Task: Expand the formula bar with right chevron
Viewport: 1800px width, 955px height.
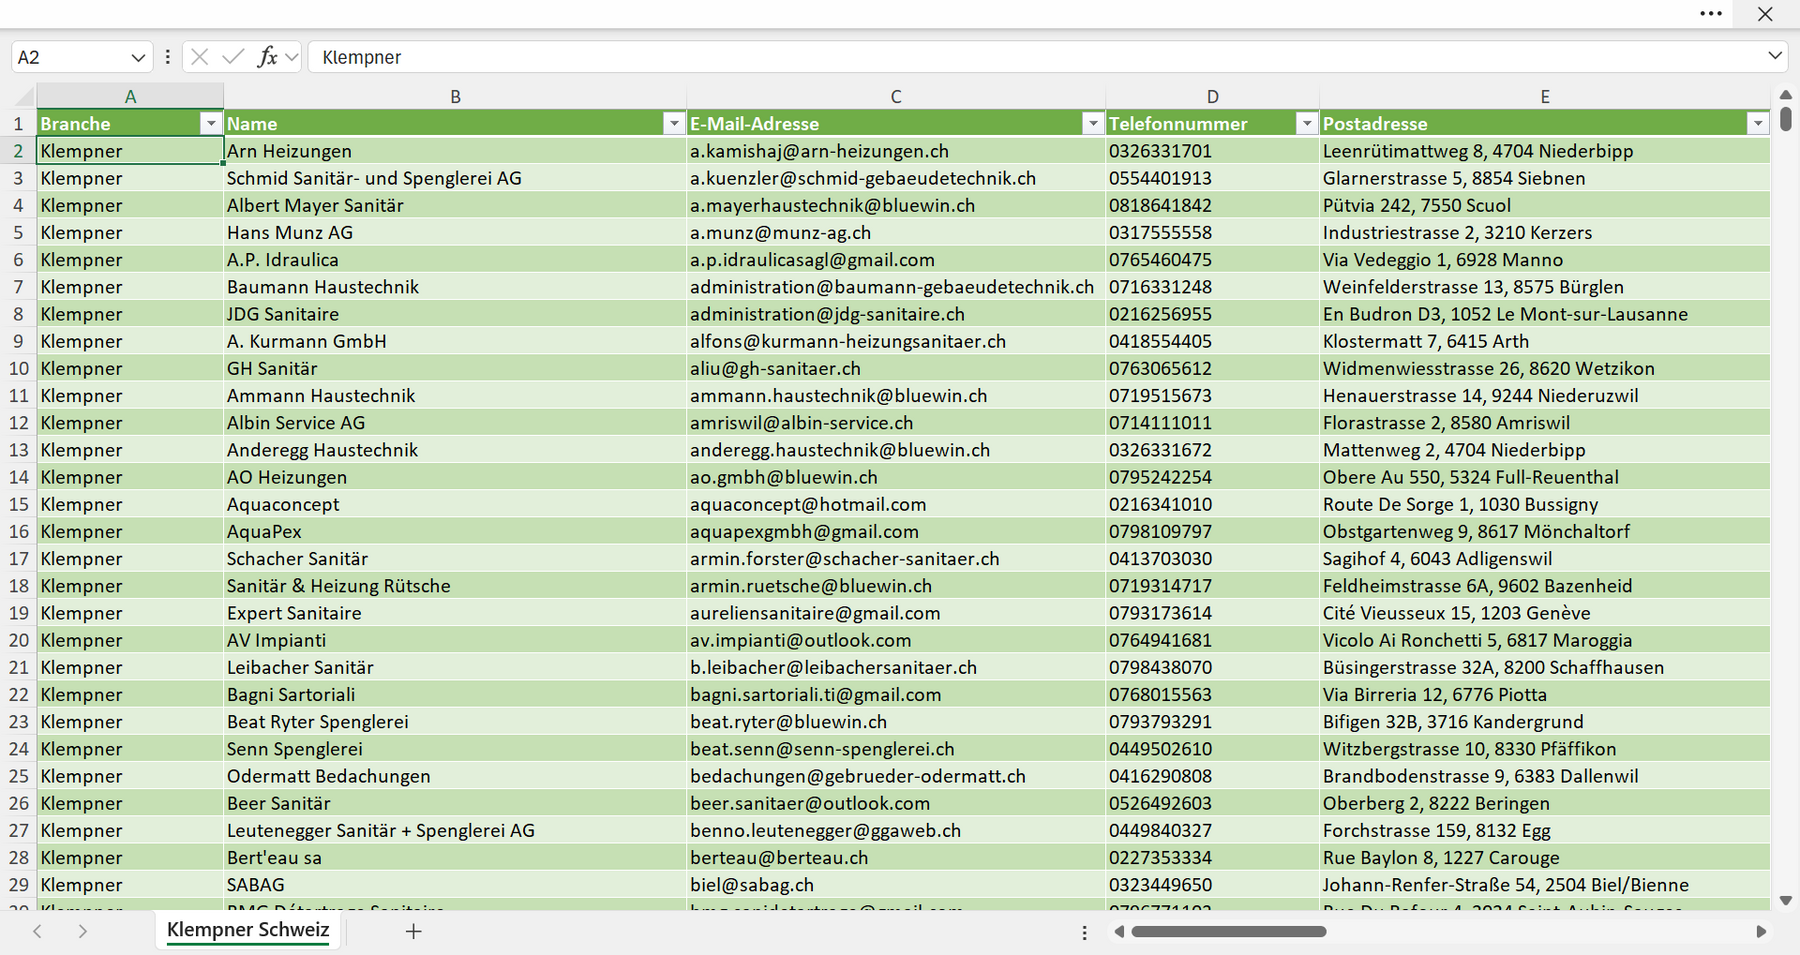Action: [x=1775, y=56]
